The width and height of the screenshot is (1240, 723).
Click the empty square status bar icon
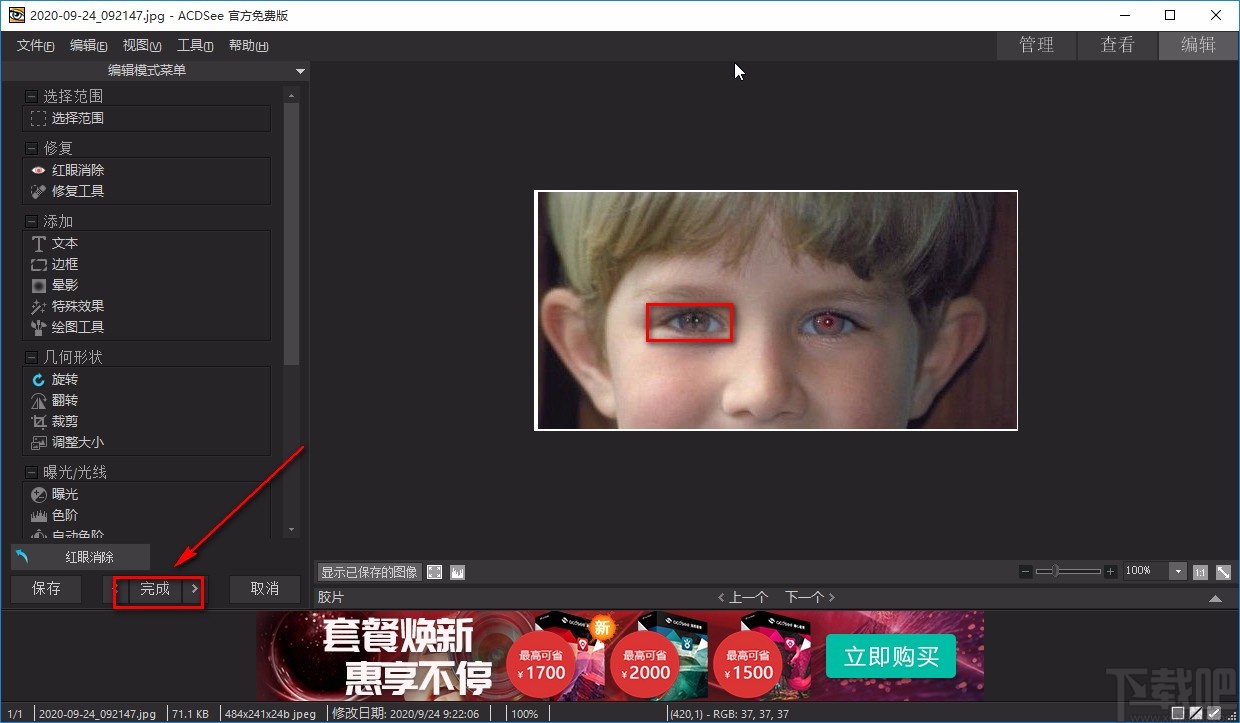1178,713
